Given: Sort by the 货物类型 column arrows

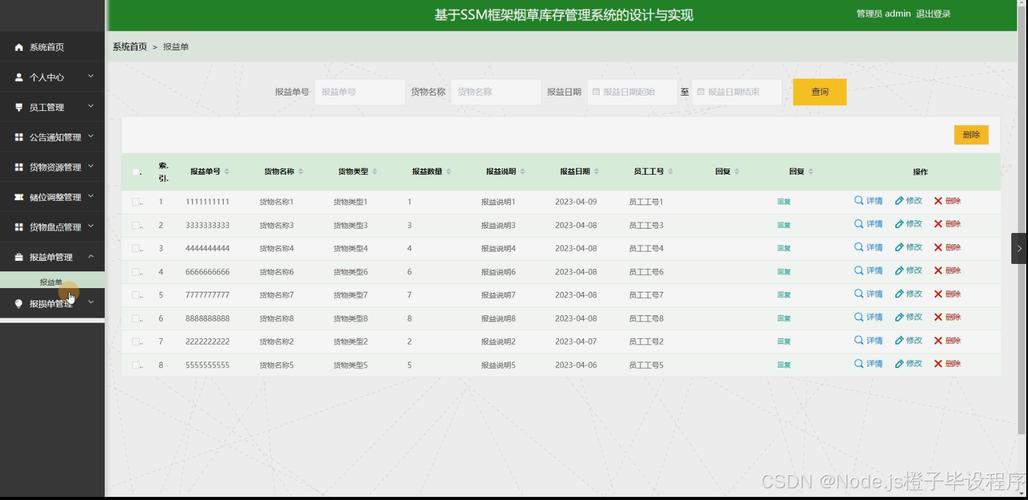Looking at the screenshot, I should (x=374, y=172).
